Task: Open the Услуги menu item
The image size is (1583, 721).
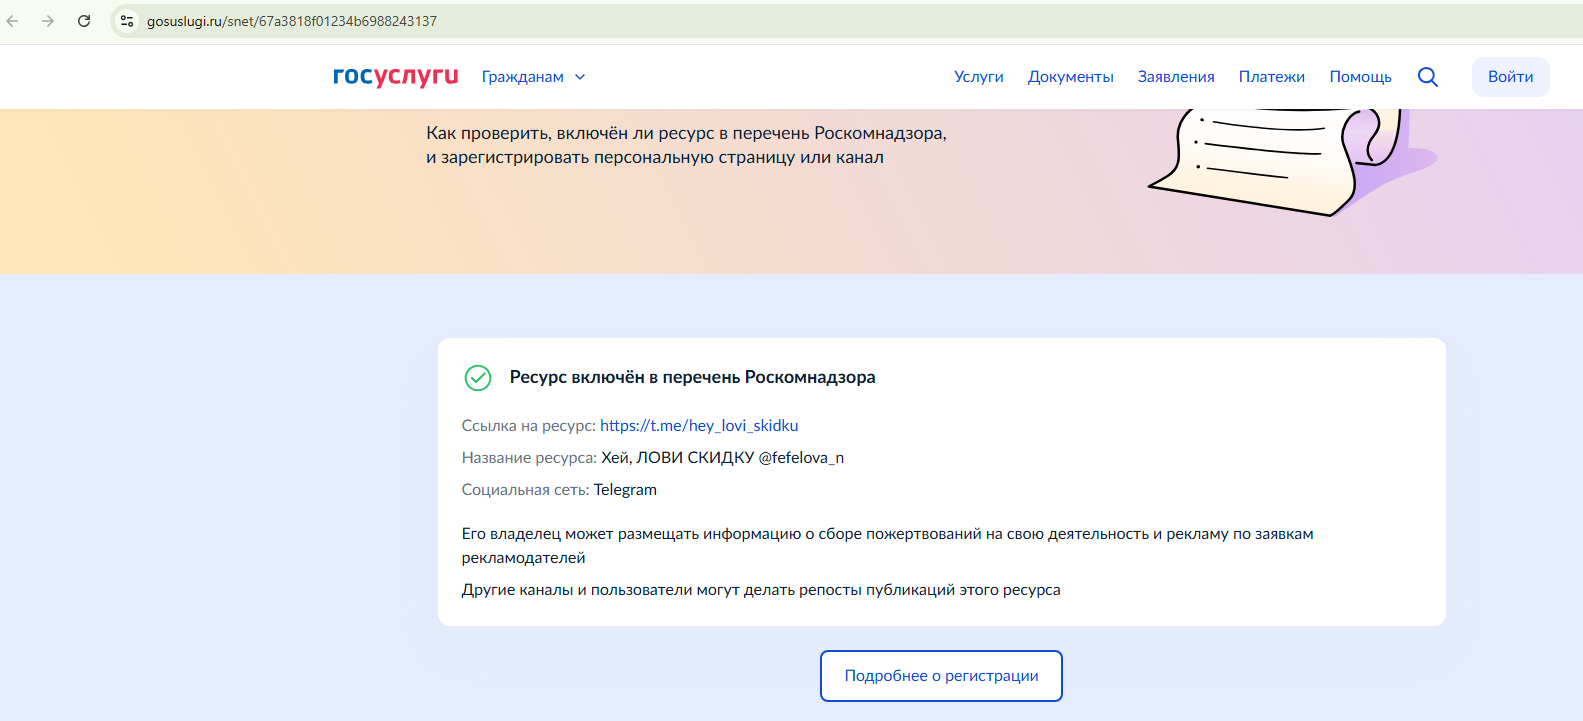Action: point(978,77)
